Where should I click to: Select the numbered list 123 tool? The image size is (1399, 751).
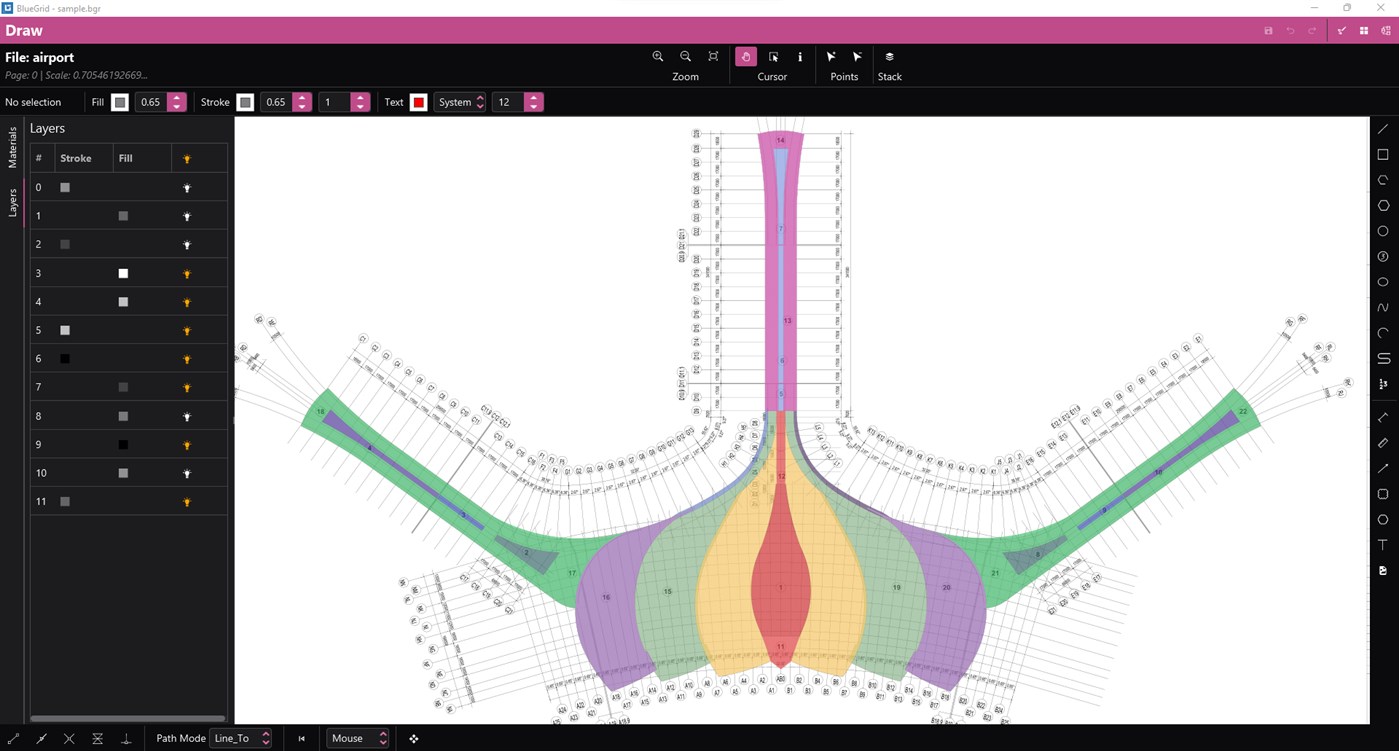[1383, 384]
